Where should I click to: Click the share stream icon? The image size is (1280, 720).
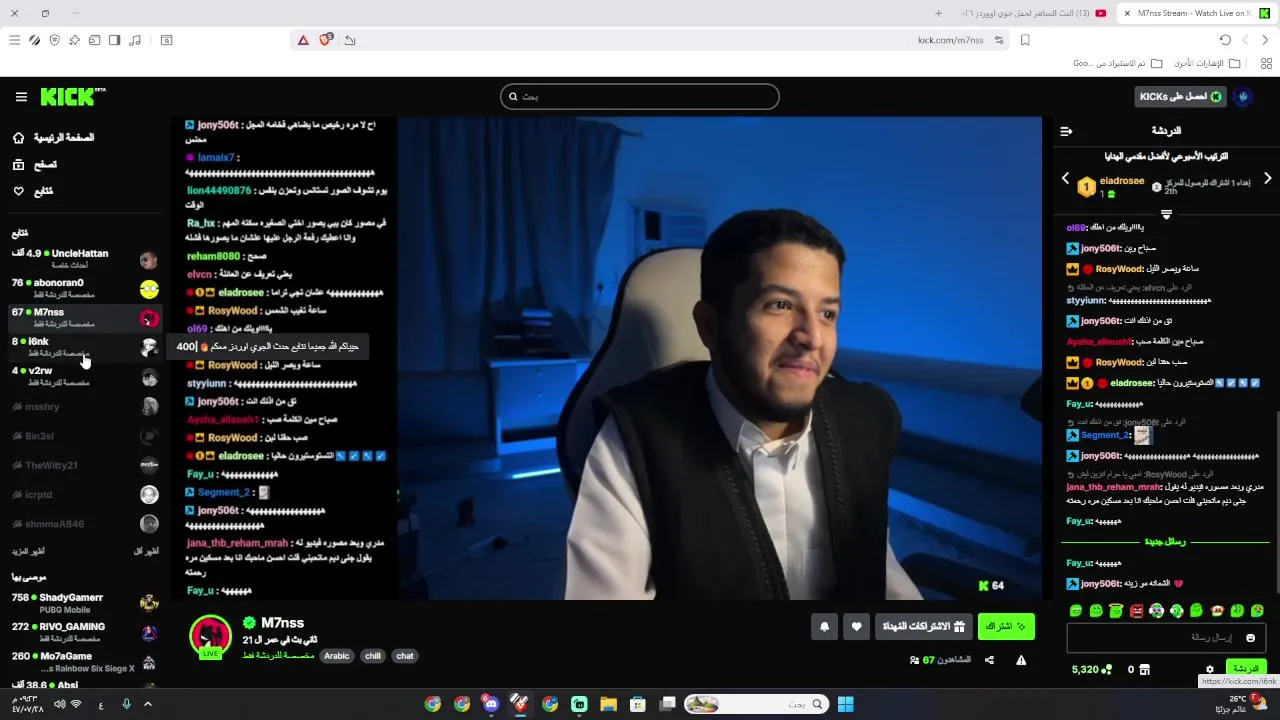[989, 660]
